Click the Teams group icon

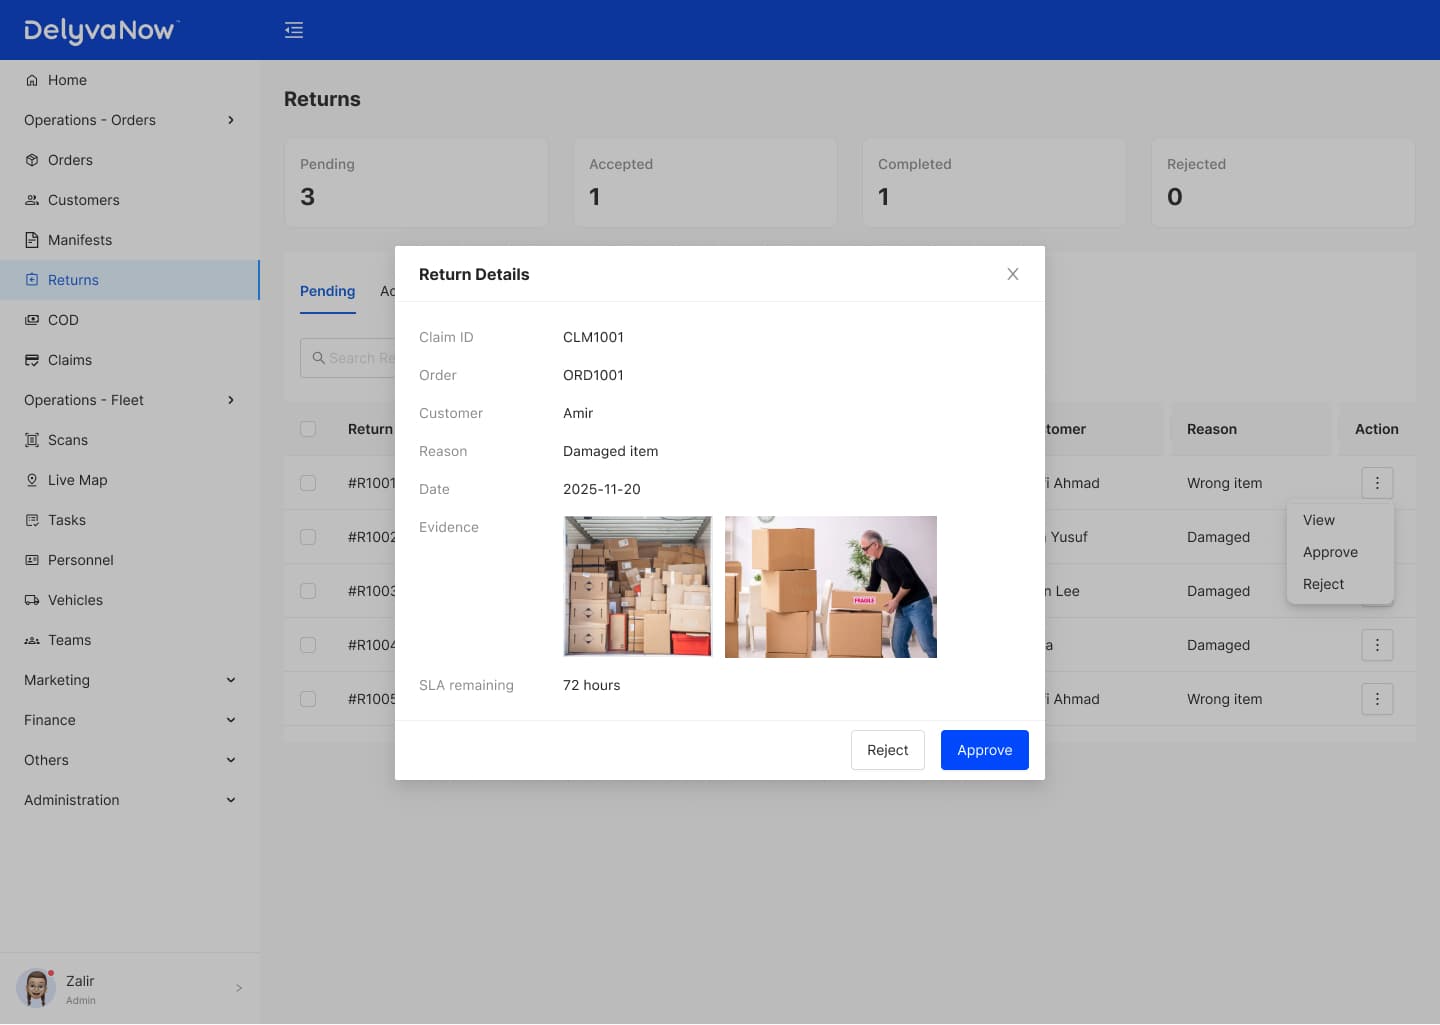(32, 640)
